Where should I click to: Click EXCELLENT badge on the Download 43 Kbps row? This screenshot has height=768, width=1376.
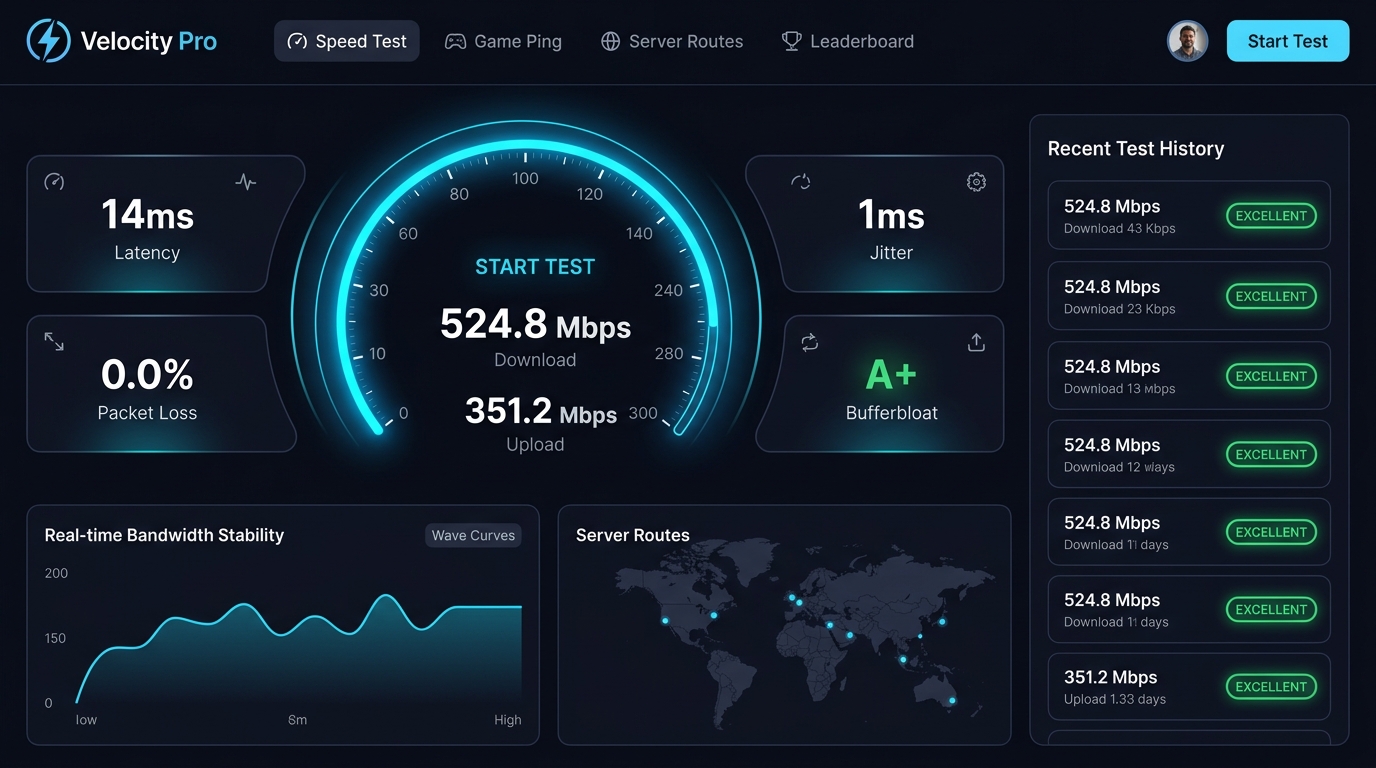pyautogui.click(x=1271, y=215)
